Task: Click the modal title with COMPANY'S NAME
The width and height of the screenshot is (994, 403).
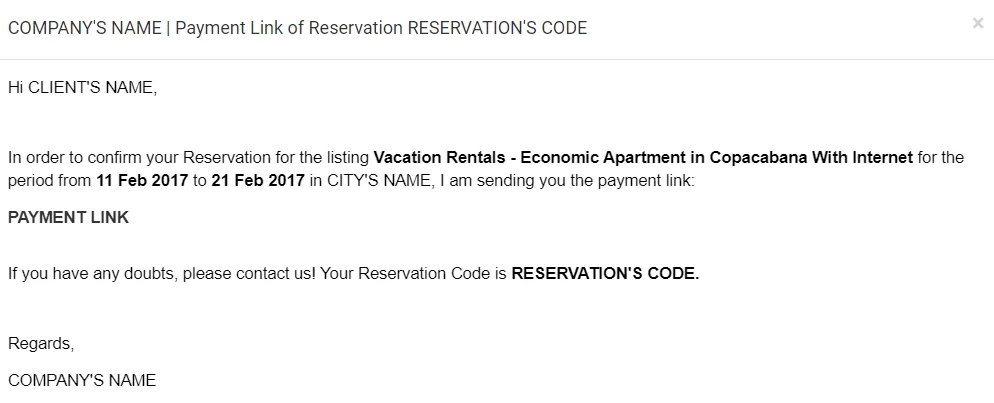Action: point(85,28)
